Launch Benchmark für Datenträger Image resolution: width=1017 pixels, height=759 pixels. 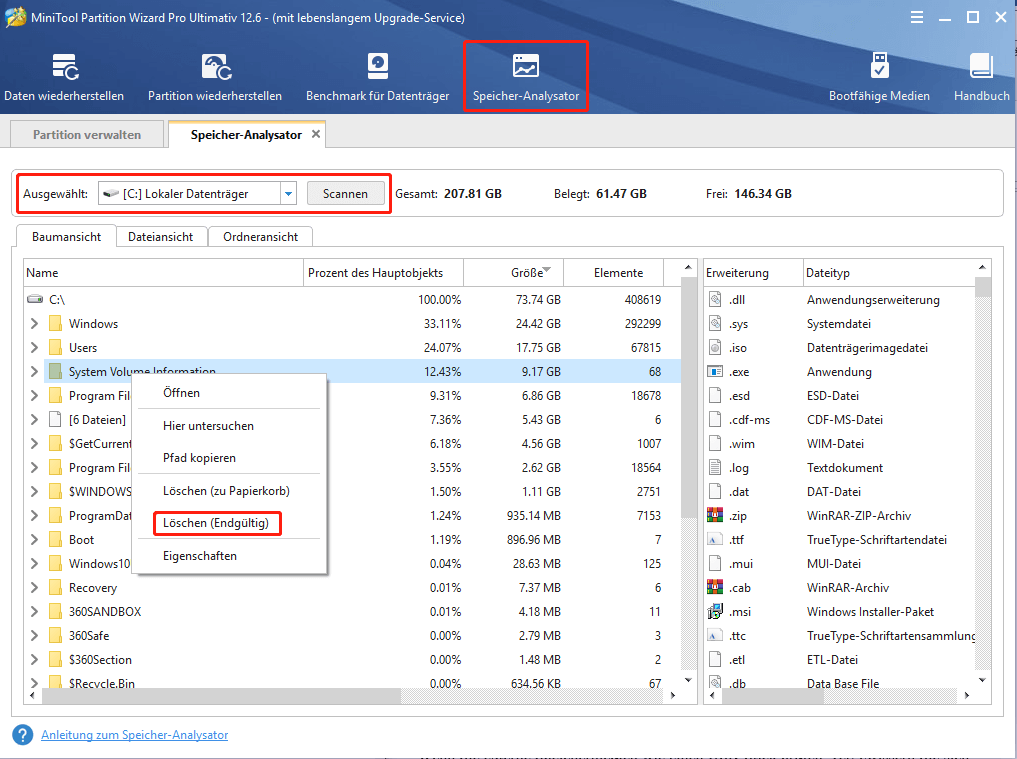pos(377,78)
